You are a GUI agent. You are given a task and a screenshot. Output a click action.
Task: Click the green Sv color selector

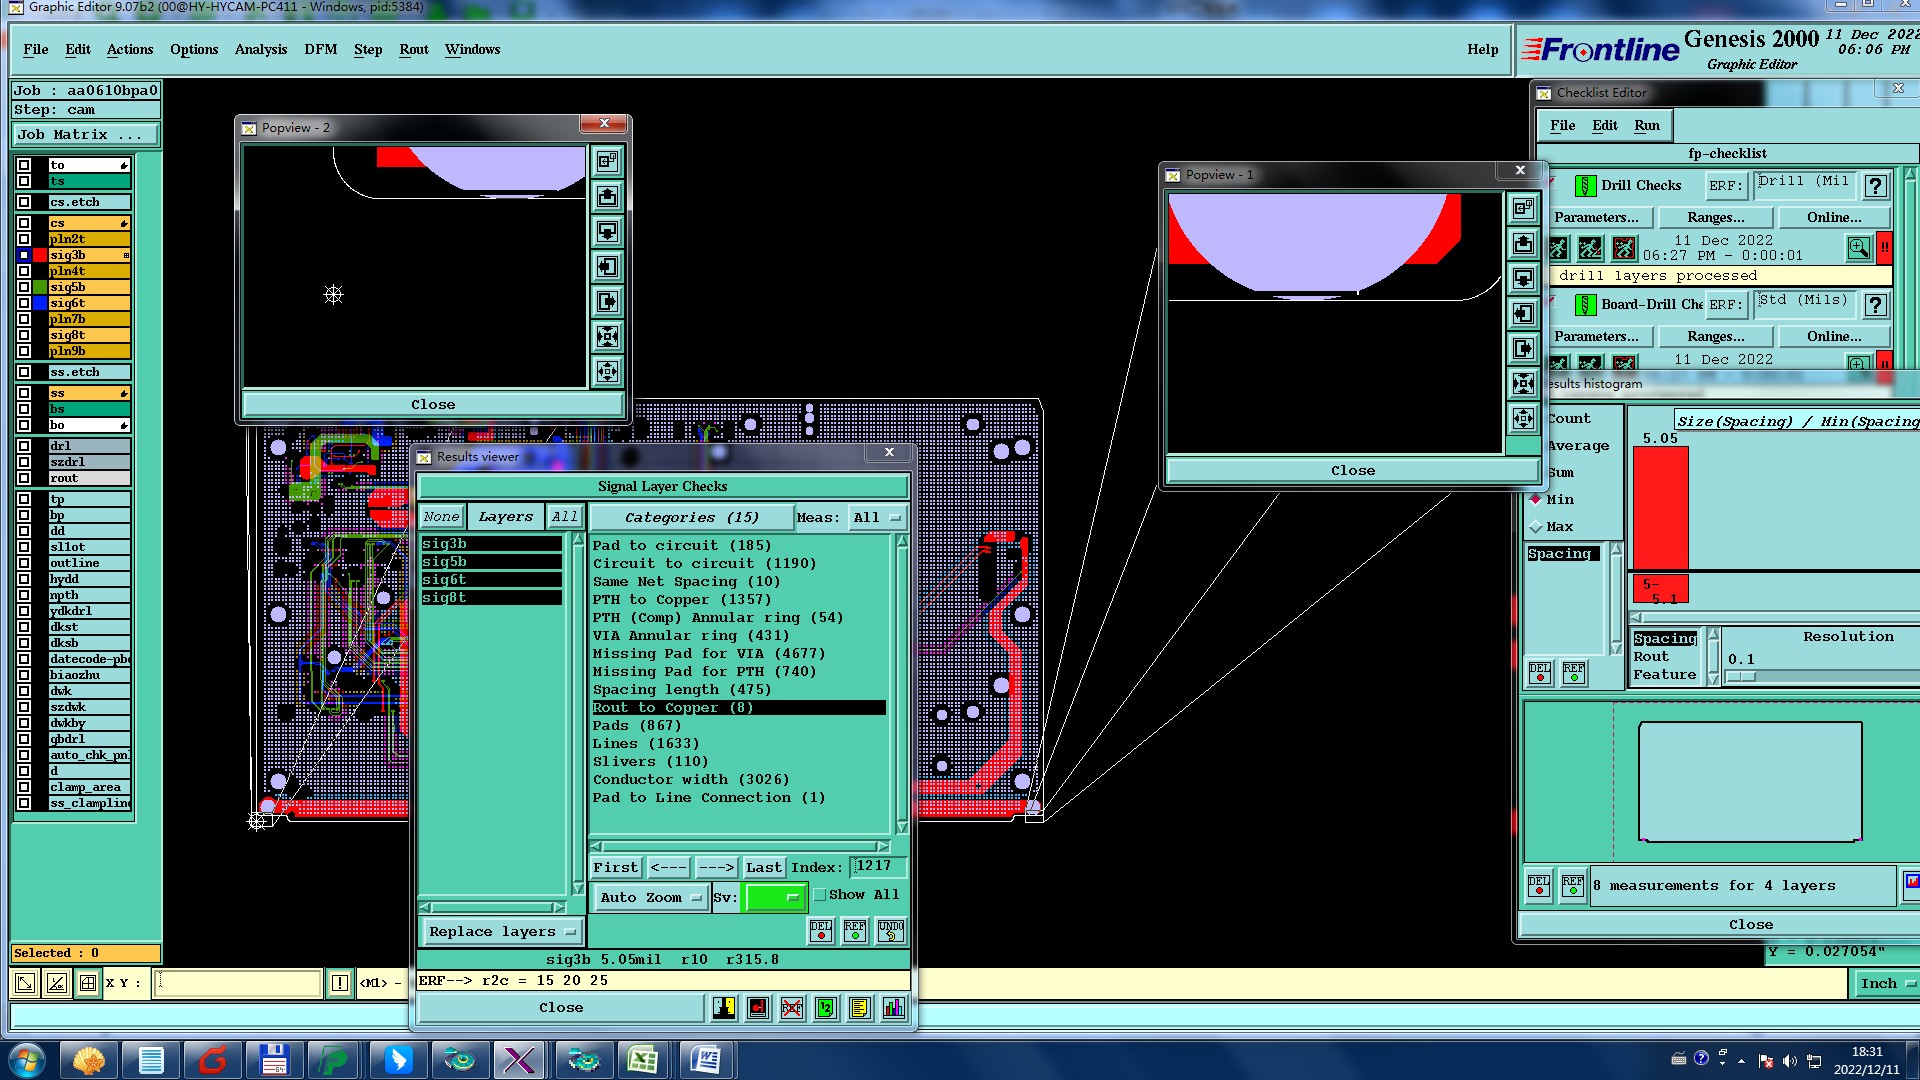[x=775, y=898]
